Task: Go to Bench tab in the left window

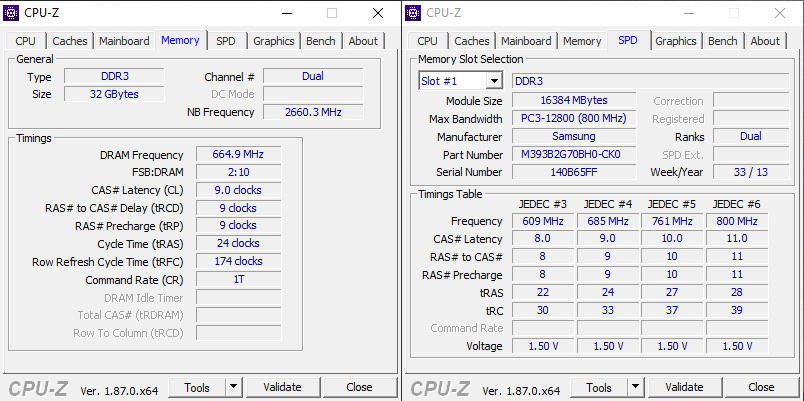Action: [x=320, y=41]
